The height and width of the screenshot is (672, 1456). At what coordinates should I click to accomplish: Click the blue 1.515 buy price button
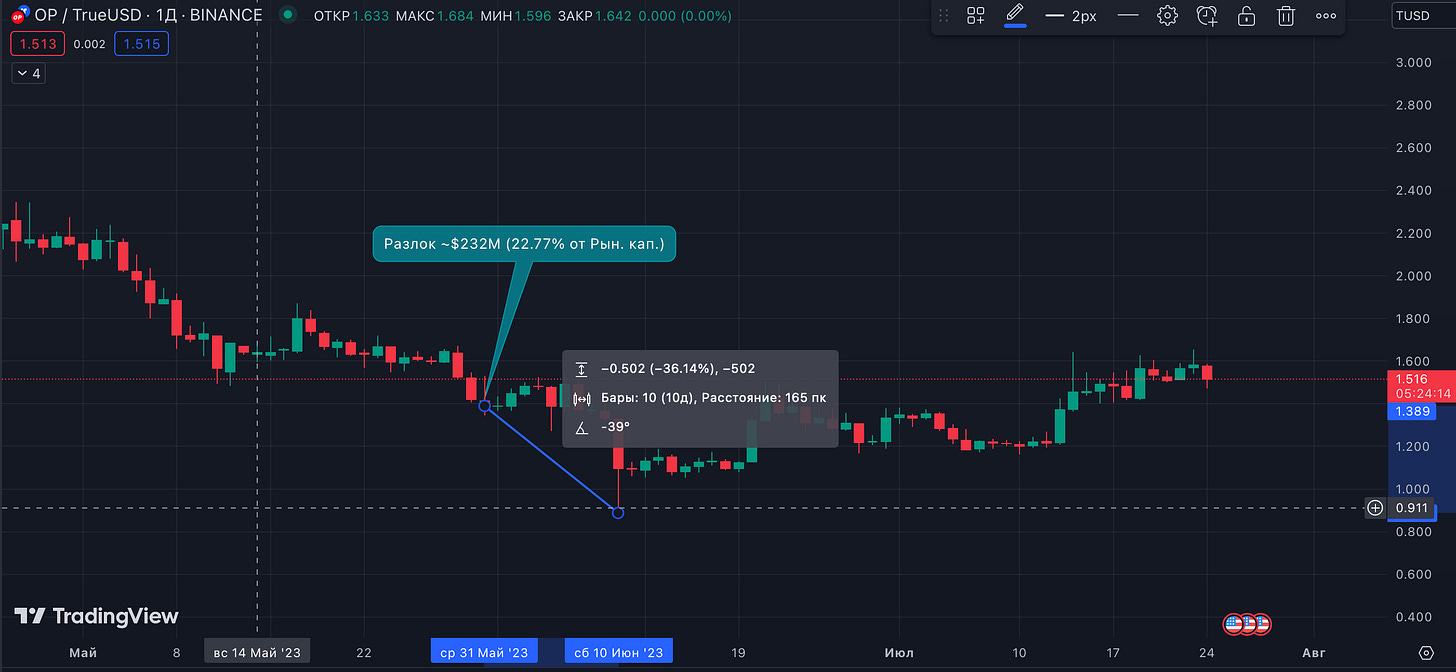(x=140, y=44)
